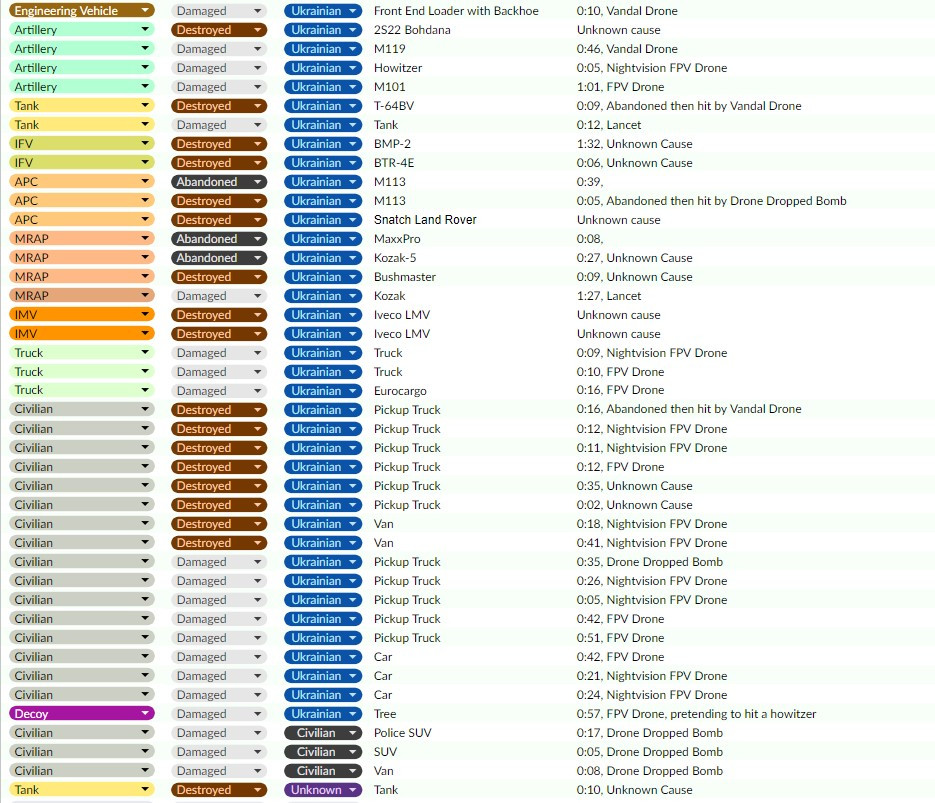This screenshot has width=935, height=803.
Task: Open Abandoned status dropdown in Kozak-5 row
Action: coord(219,258)
